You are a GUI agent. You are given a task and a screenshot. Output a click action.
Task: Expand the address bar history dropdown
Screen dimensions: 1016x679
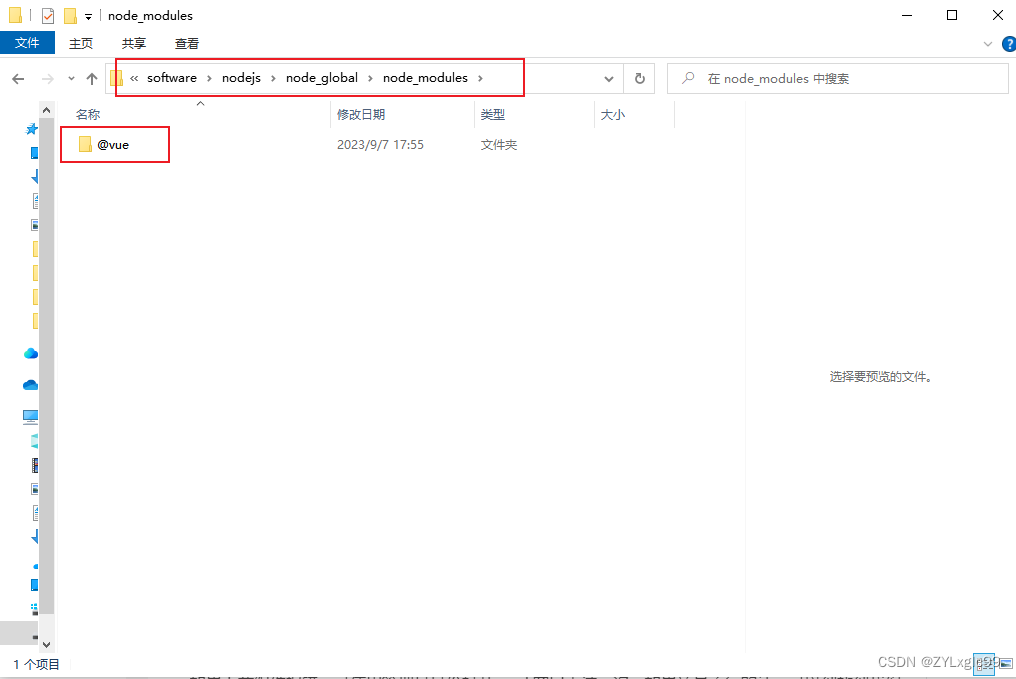[x=609, y=77]
